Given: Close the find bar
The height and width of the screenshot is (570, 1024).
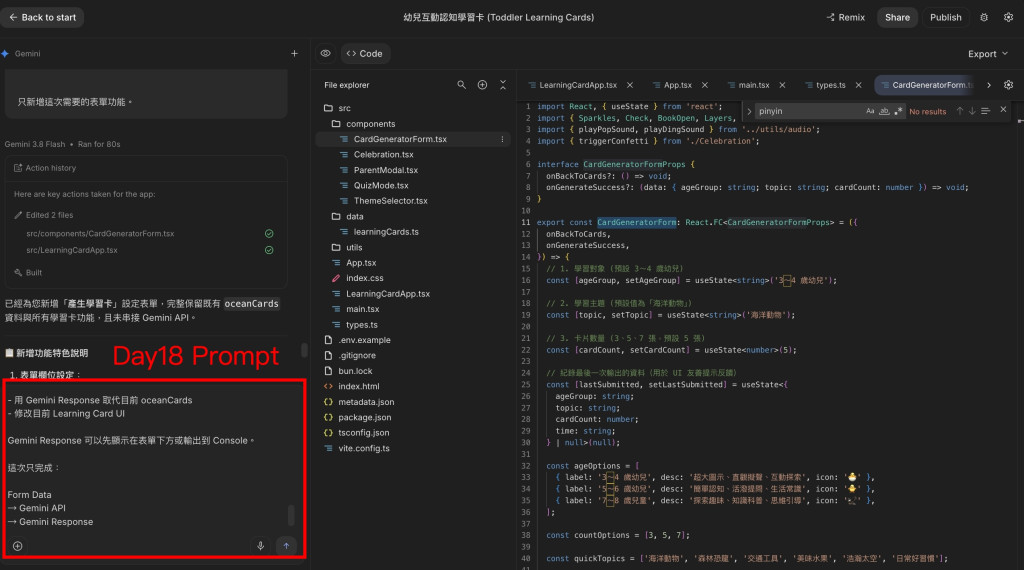Looking at the screenshot, I should [x=1003, y=110].
